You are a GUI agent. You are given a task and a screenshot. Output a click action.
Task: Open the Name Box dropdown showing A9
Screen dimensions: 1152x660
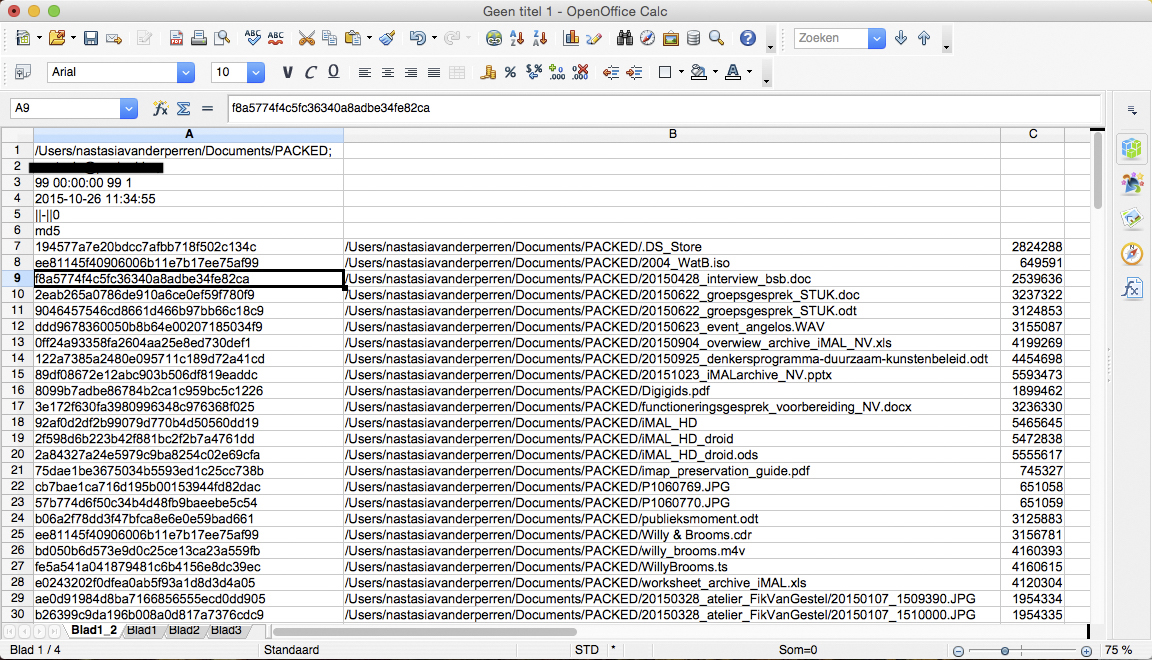pos(128,108)
